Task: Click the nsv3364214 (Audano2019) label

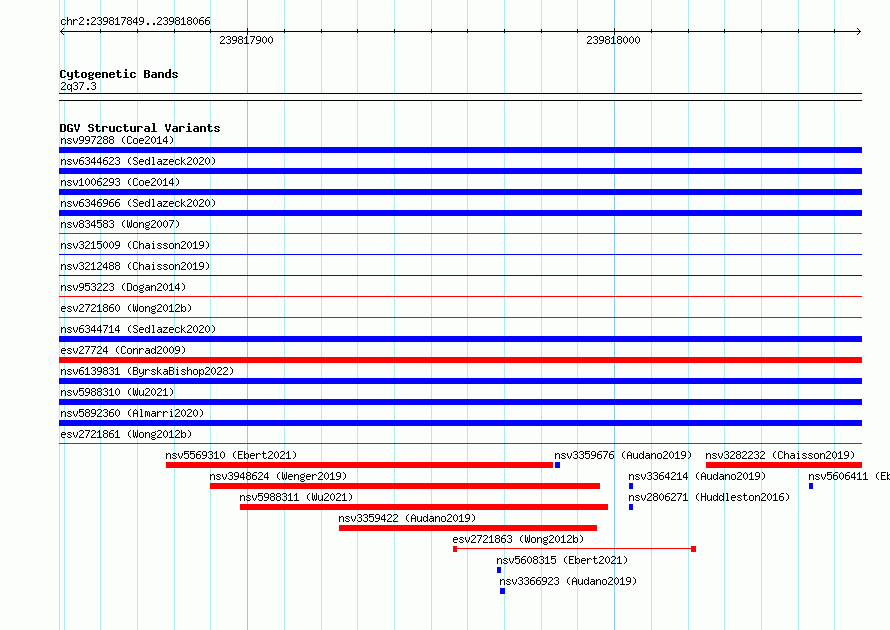Action: point(697,476)
